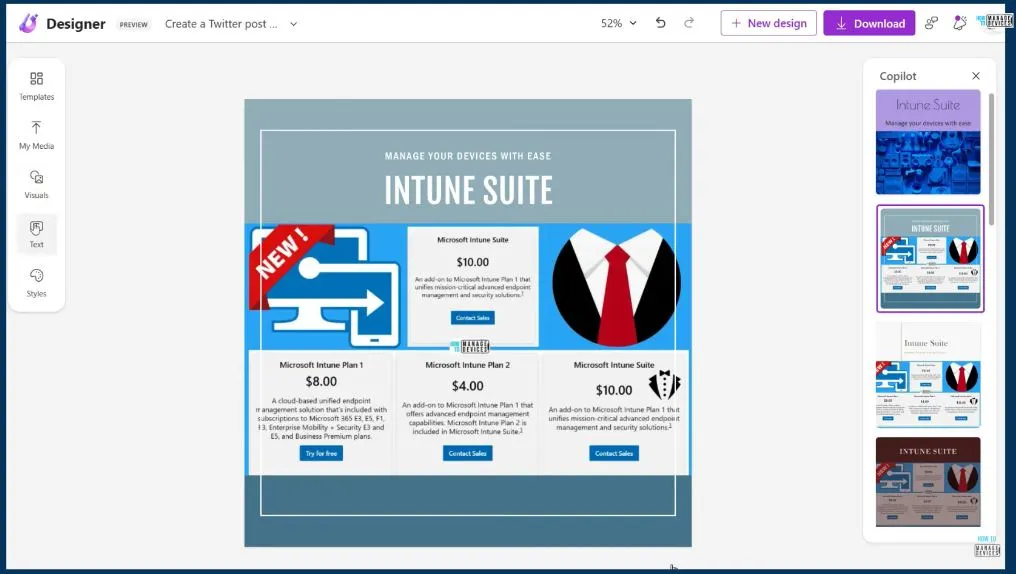Close the Copilot panel
The width and height of the screenshot is (1016, 574).
point(976,76)
